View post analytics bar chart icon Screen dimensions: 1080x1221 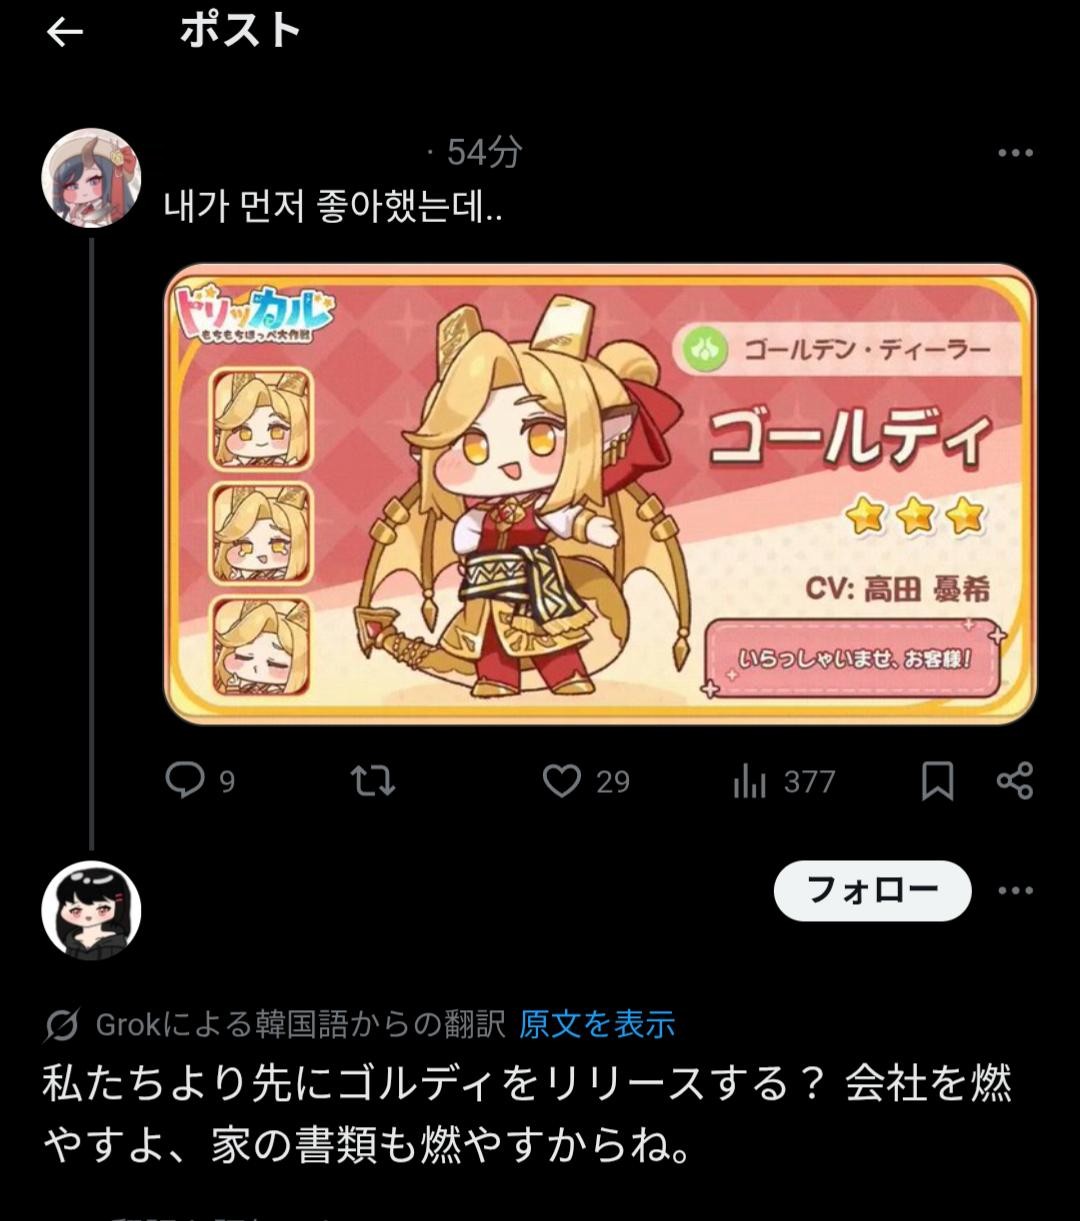[x=749, y=781]
